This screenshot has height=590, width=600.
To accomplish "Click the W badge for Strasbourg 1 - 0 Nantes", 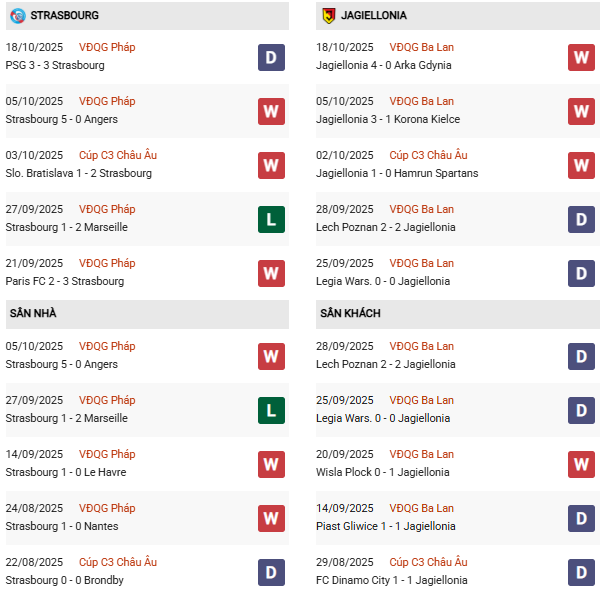I will (x=271, y=518).
